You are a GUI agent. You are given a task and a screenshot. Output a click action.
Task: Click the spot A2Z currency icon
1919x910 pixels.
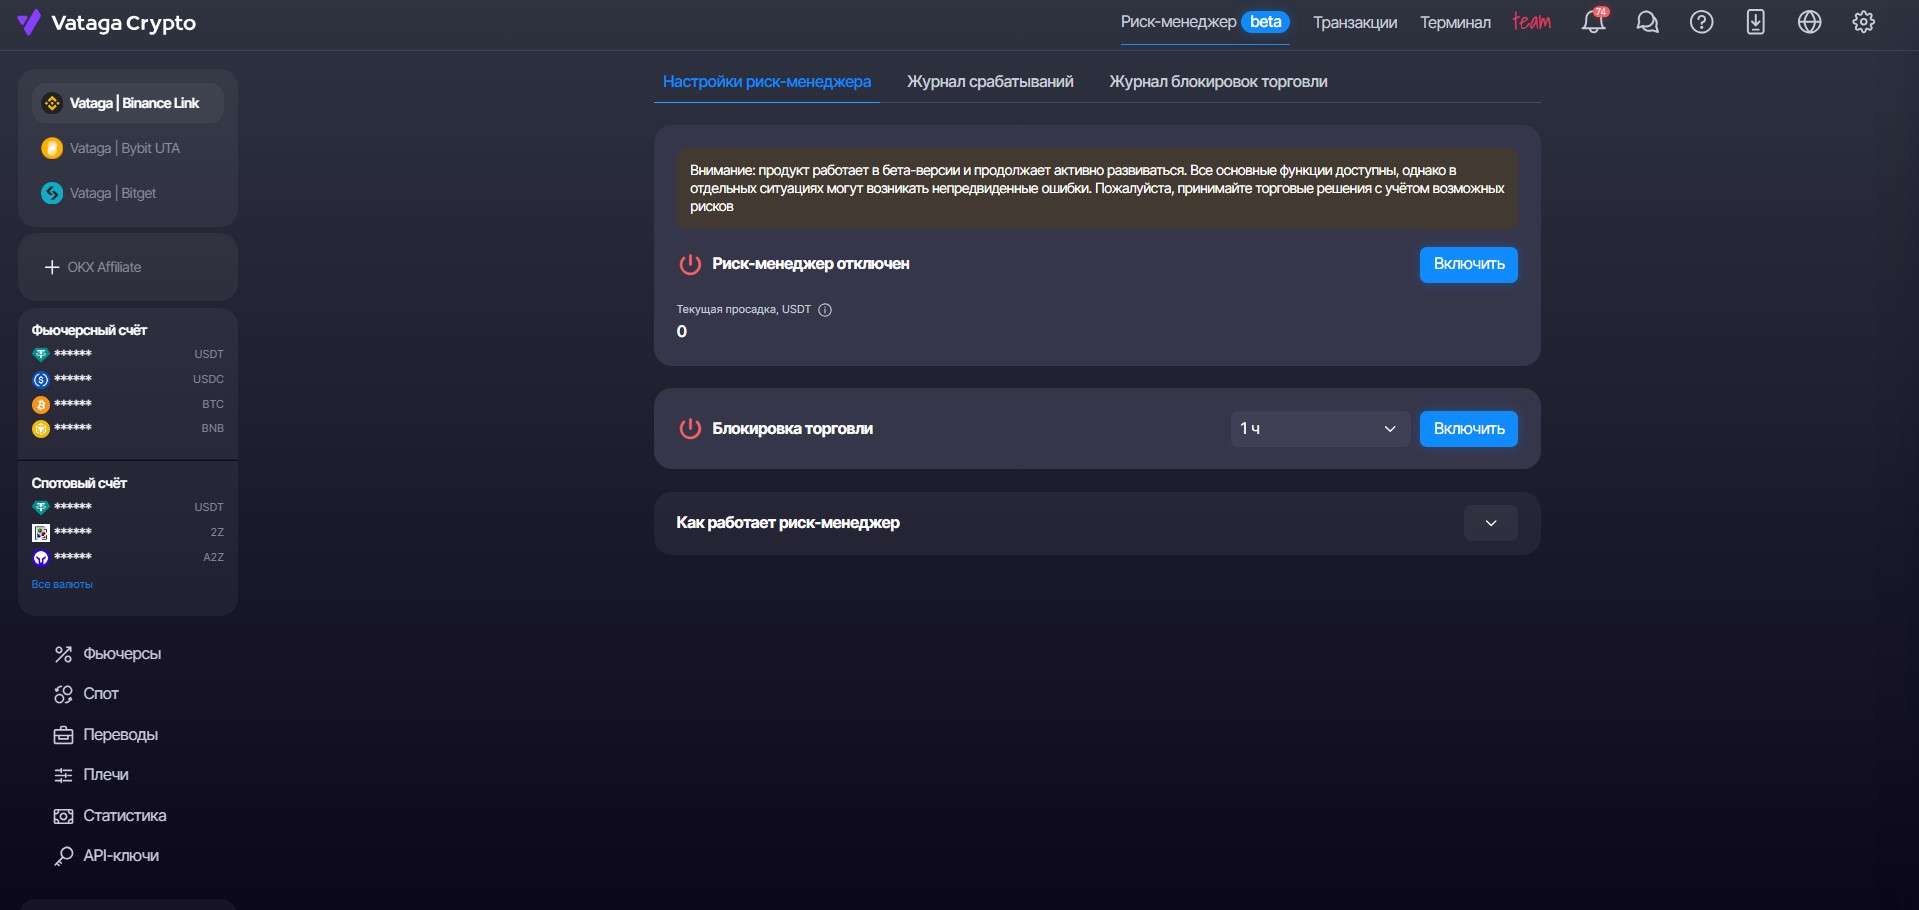[x=41, y=558]
